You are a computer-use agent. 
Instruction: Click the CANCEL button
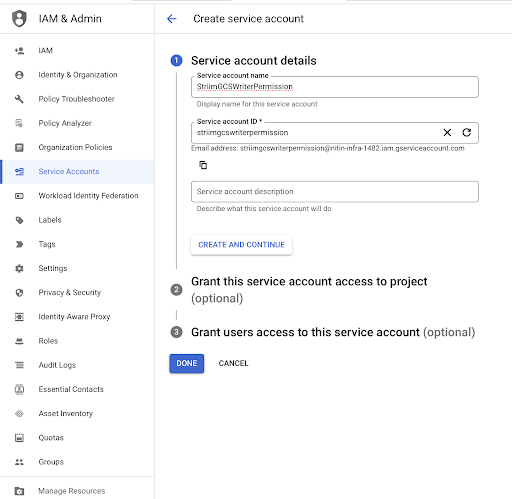[233, 363]
